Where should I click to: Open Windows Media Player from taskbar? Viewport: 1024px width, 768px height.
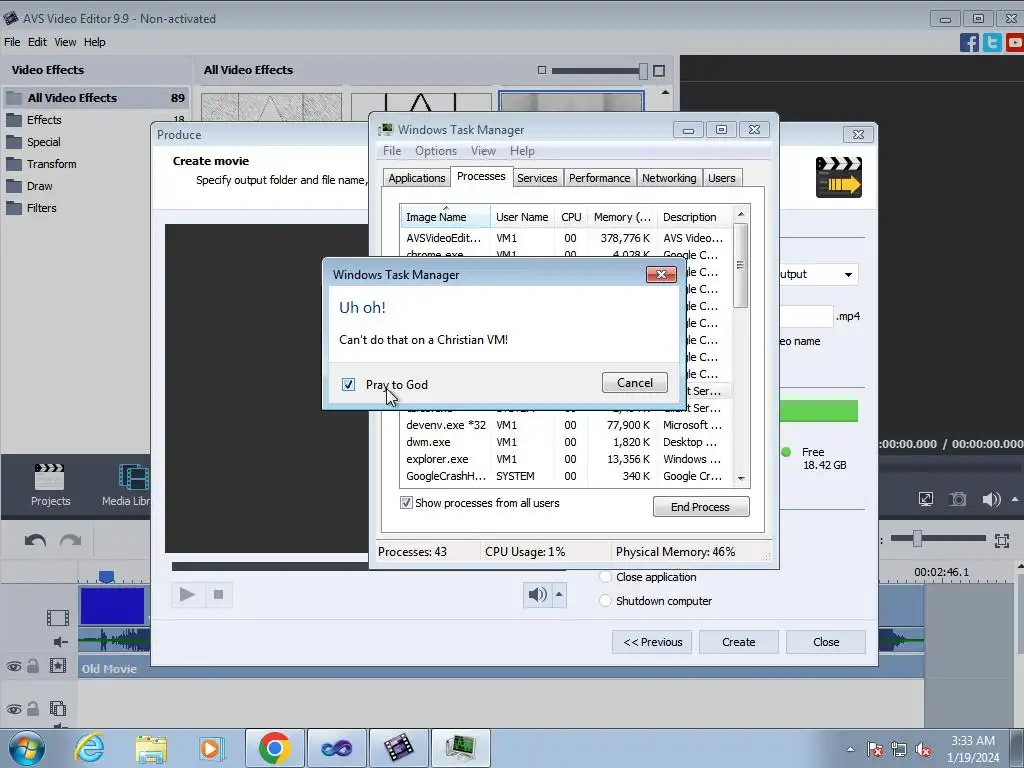click(212, 748)
